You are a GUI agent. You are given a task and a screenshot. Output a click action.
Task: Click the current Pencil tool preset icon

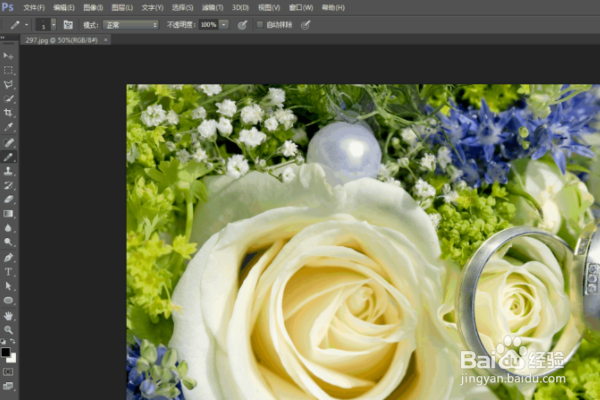[x=15, y=25]
